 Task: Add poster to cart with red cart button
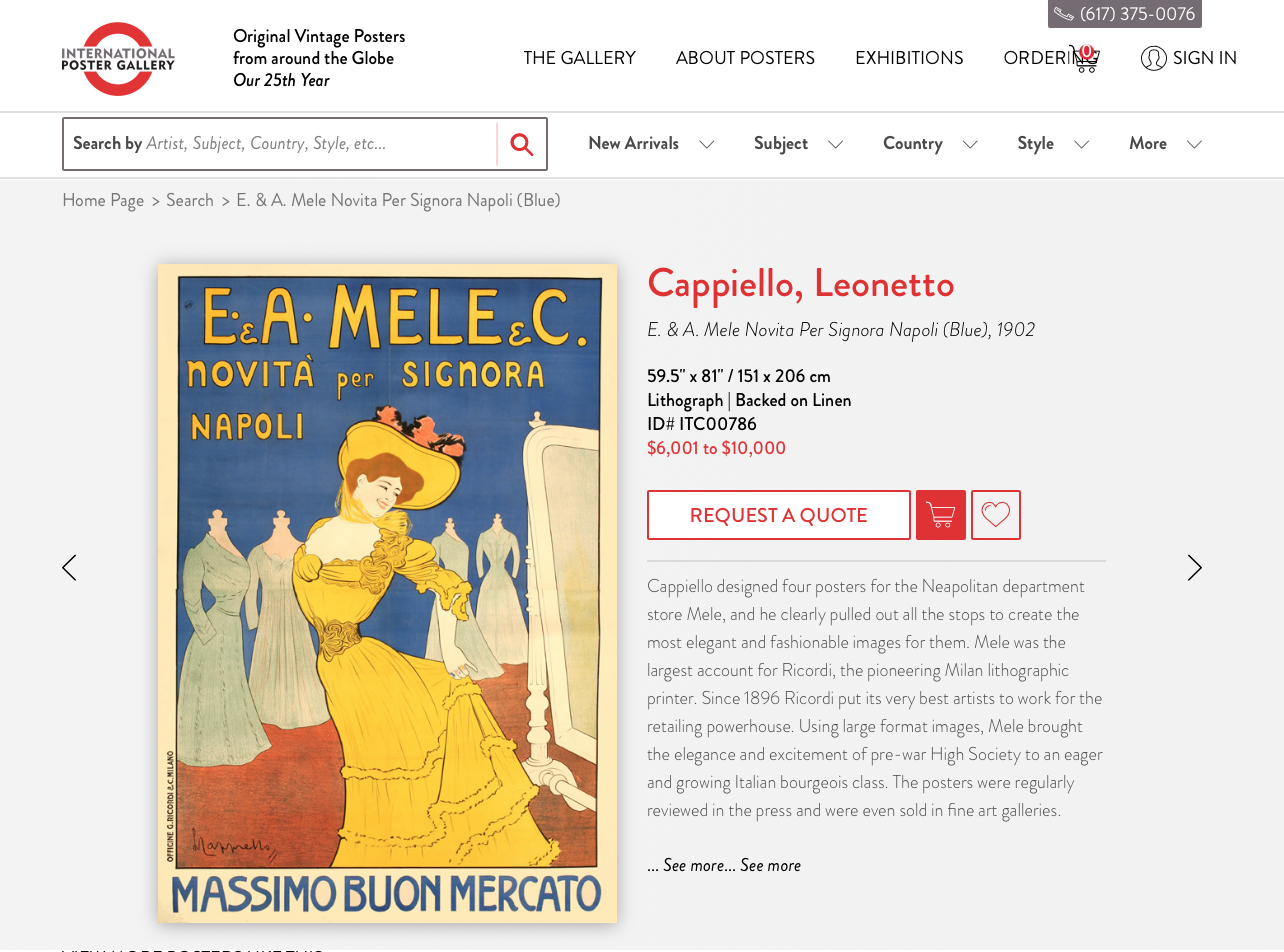[941, 515]
